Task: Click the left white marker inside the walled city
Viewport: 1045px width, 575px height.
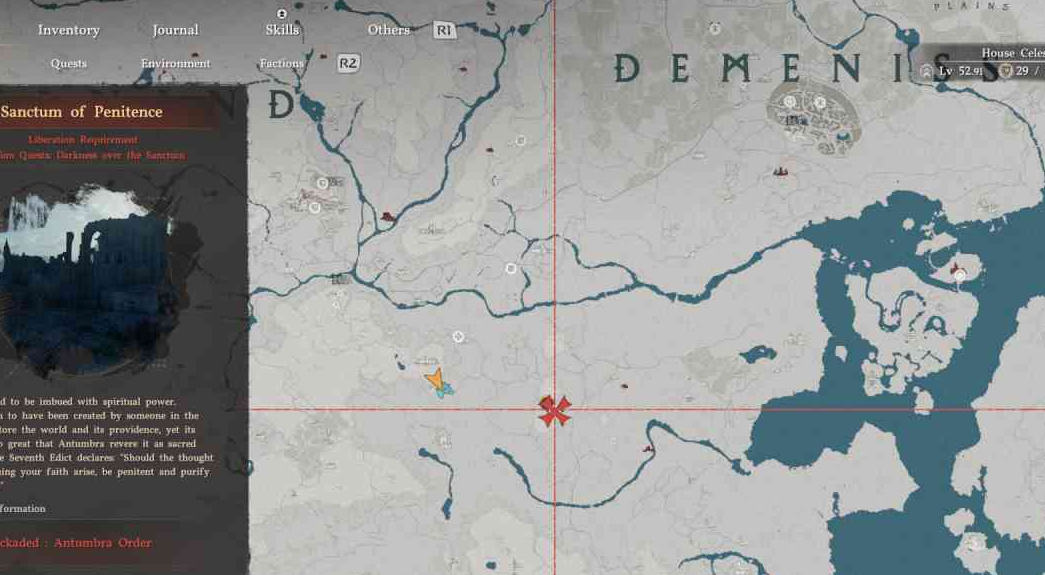Action: pos(790,101)
